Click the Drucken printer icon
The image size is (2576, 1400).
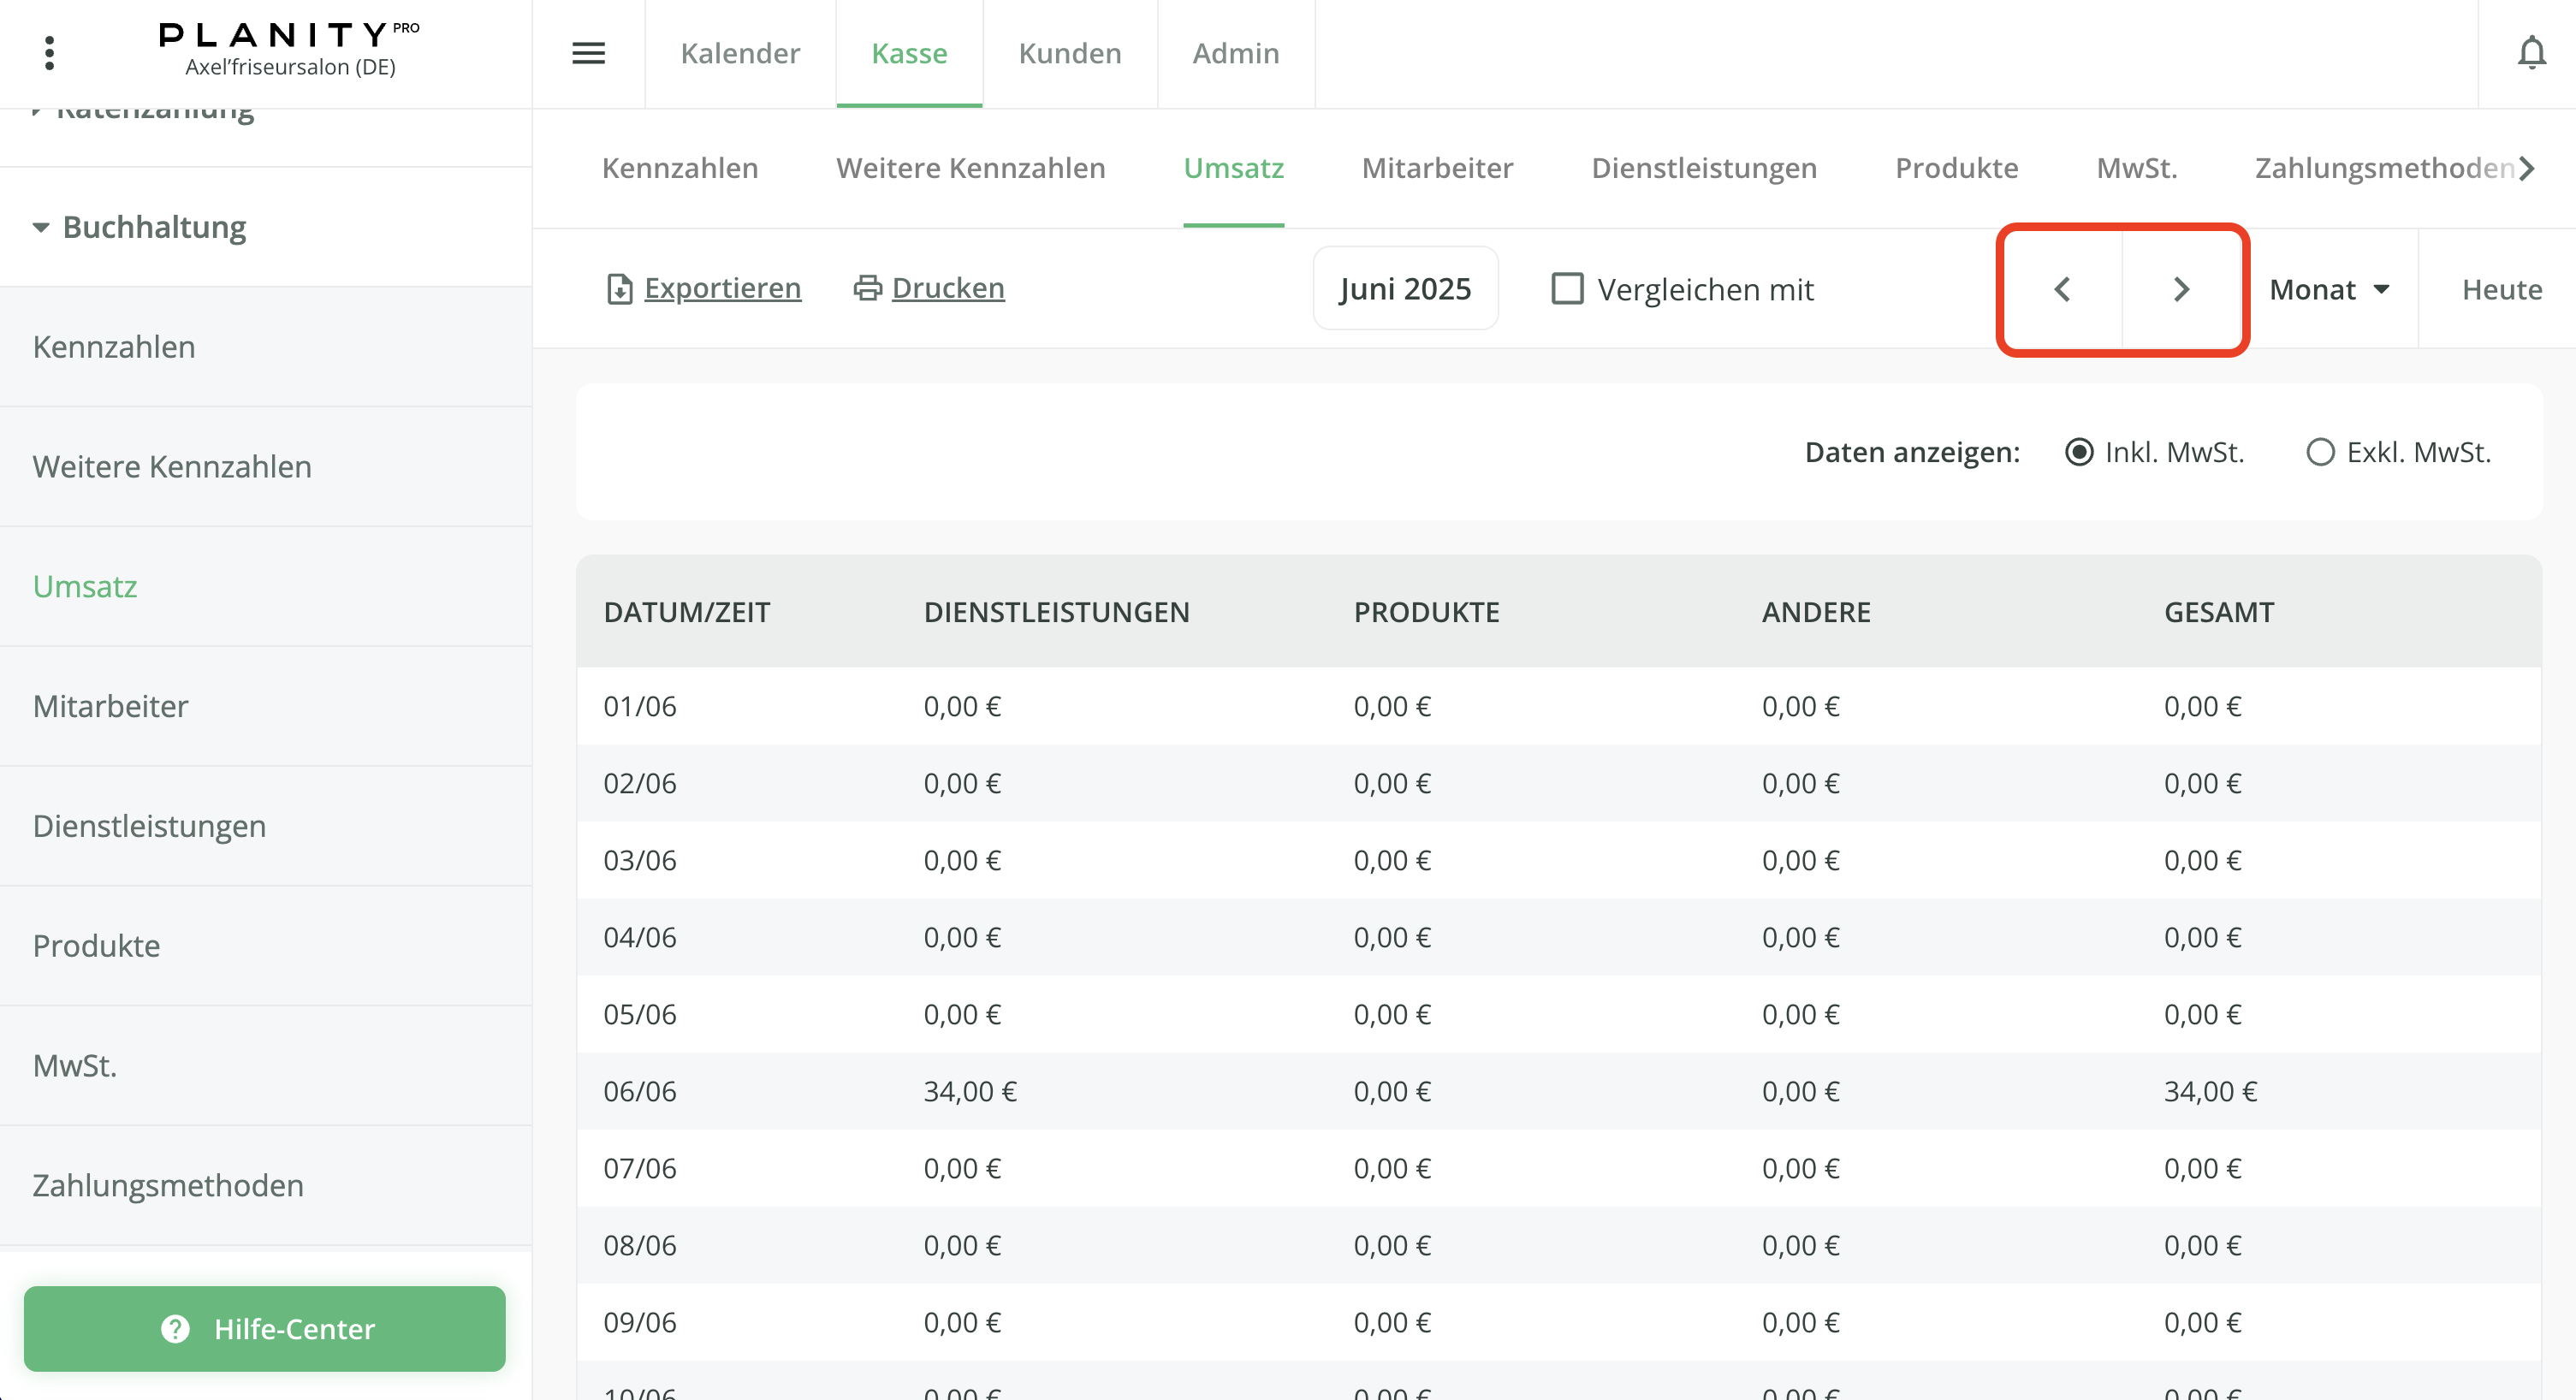[x=867, y=288]
